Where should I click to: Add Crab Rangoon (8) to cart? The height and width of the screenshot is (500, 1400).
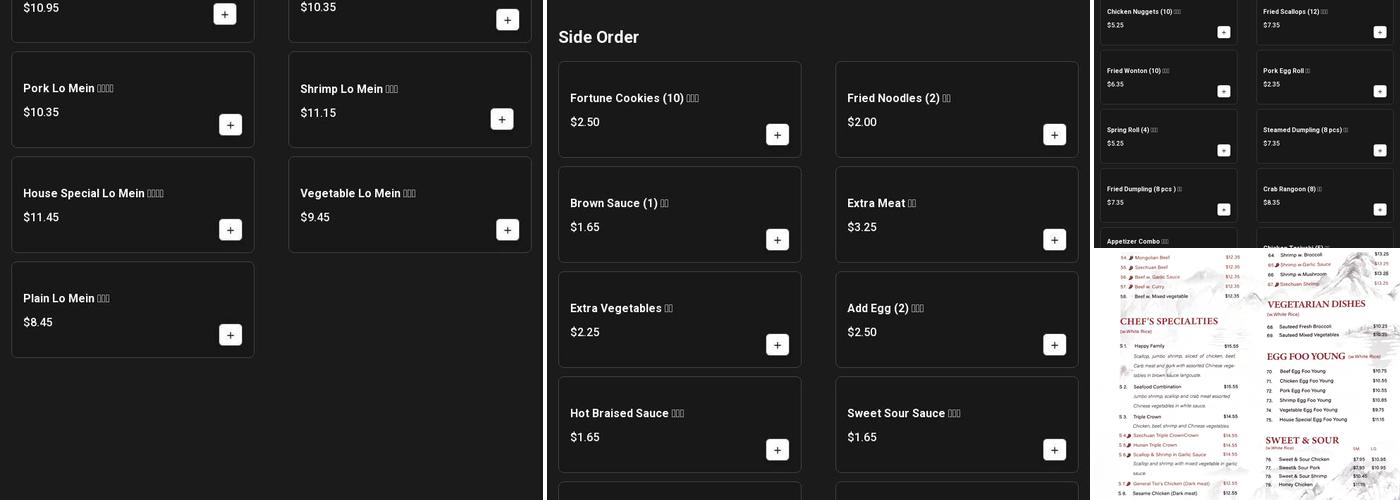point(1379,209)
